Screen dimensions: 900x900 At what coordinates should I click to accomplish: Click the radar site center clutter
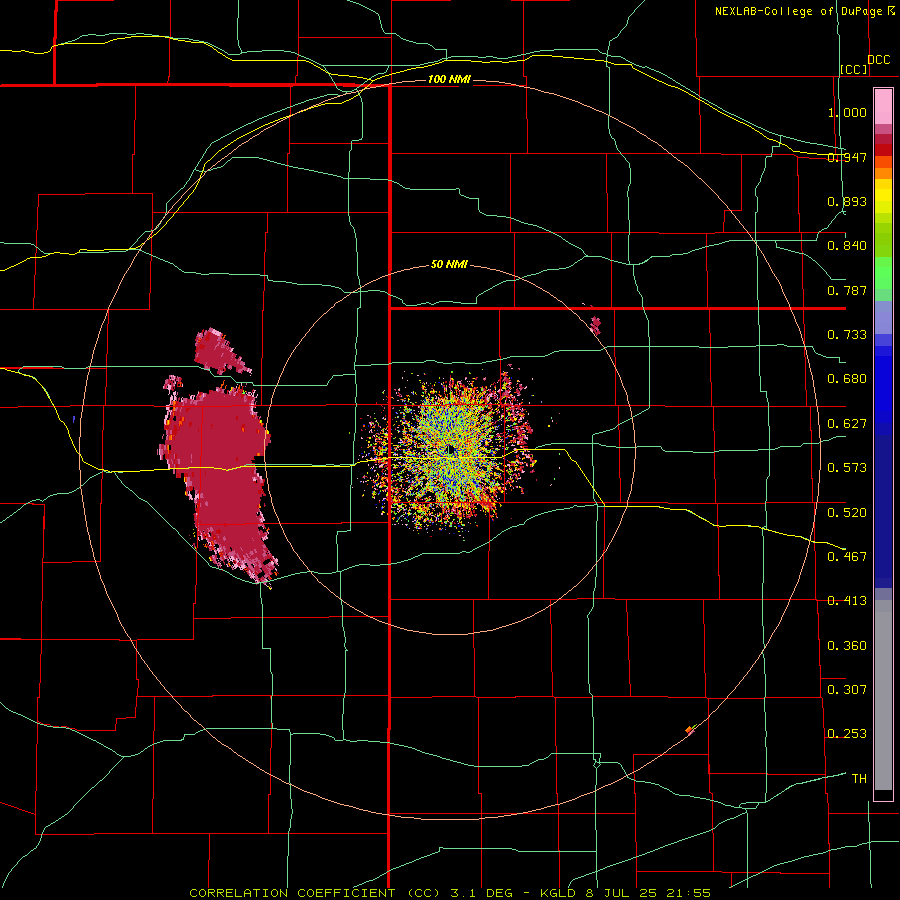449,451
